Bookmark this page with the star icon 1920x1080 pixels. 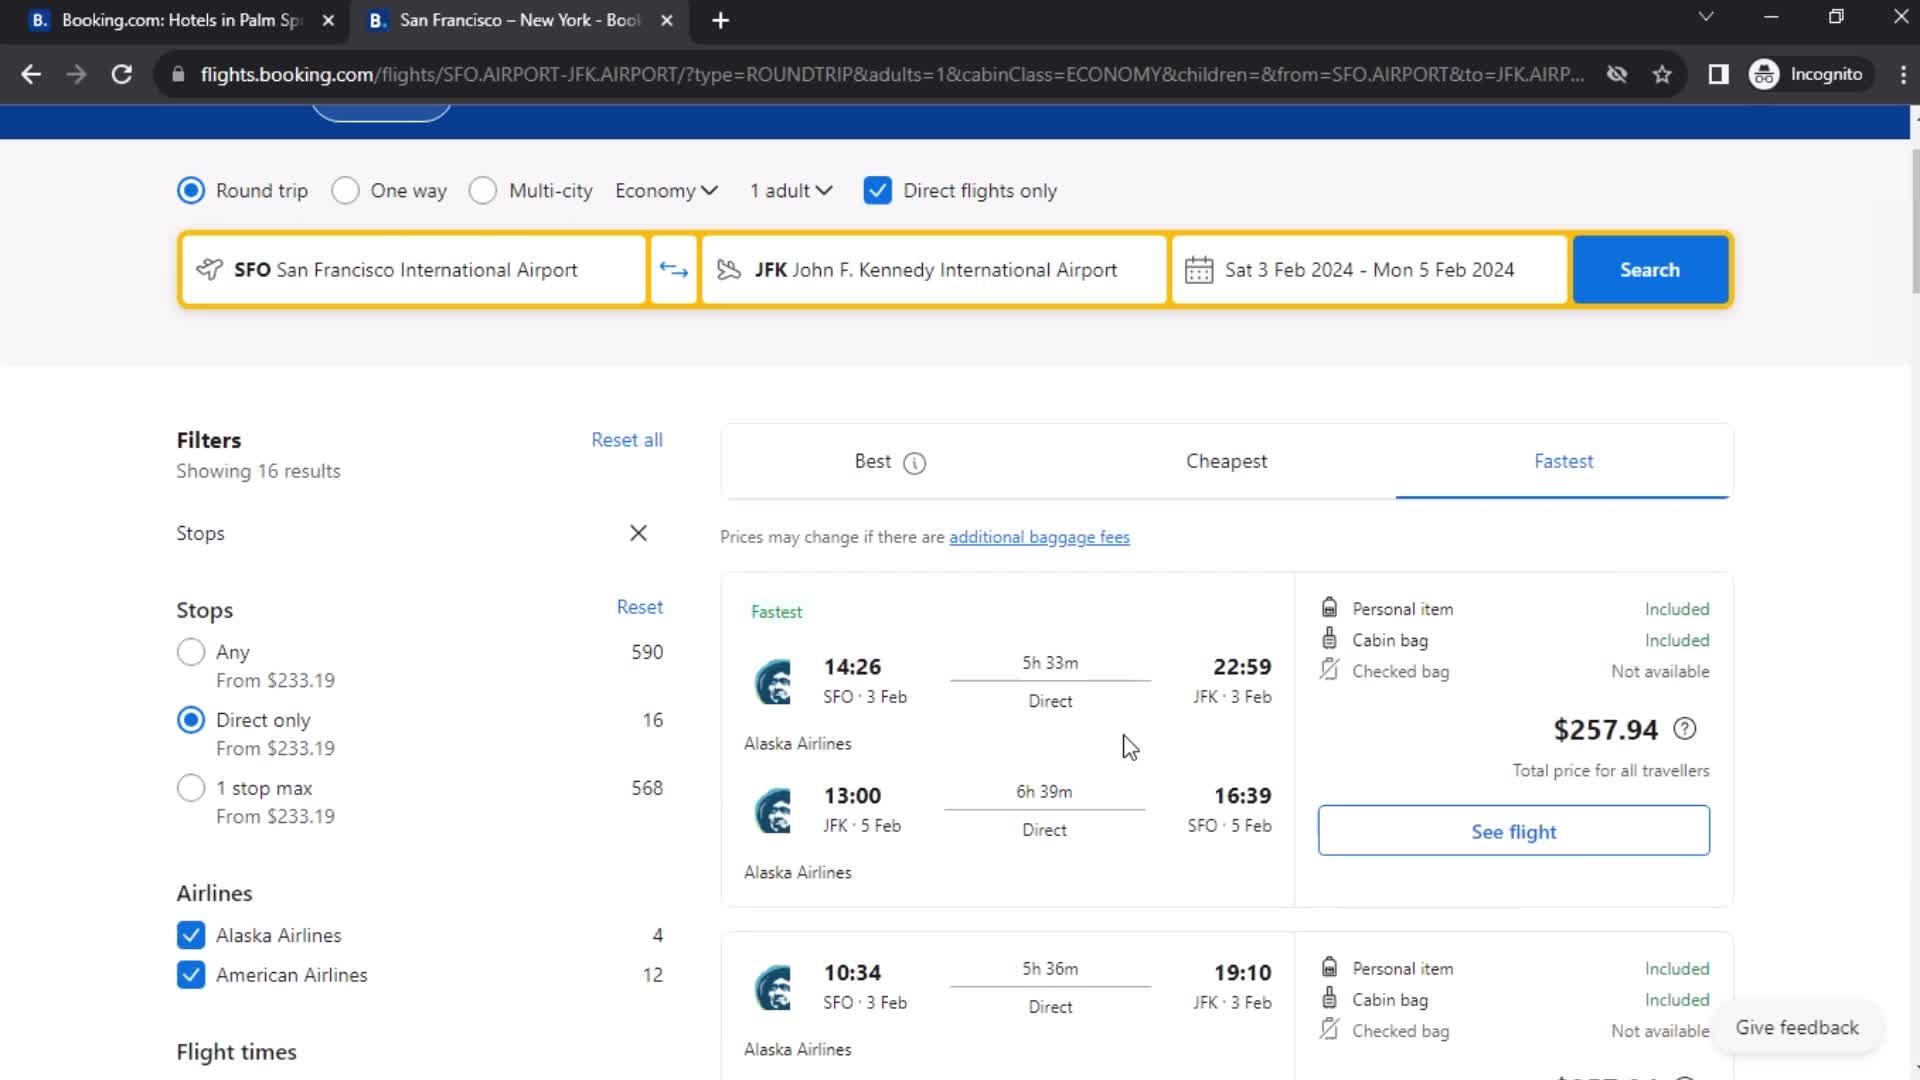1662,74
